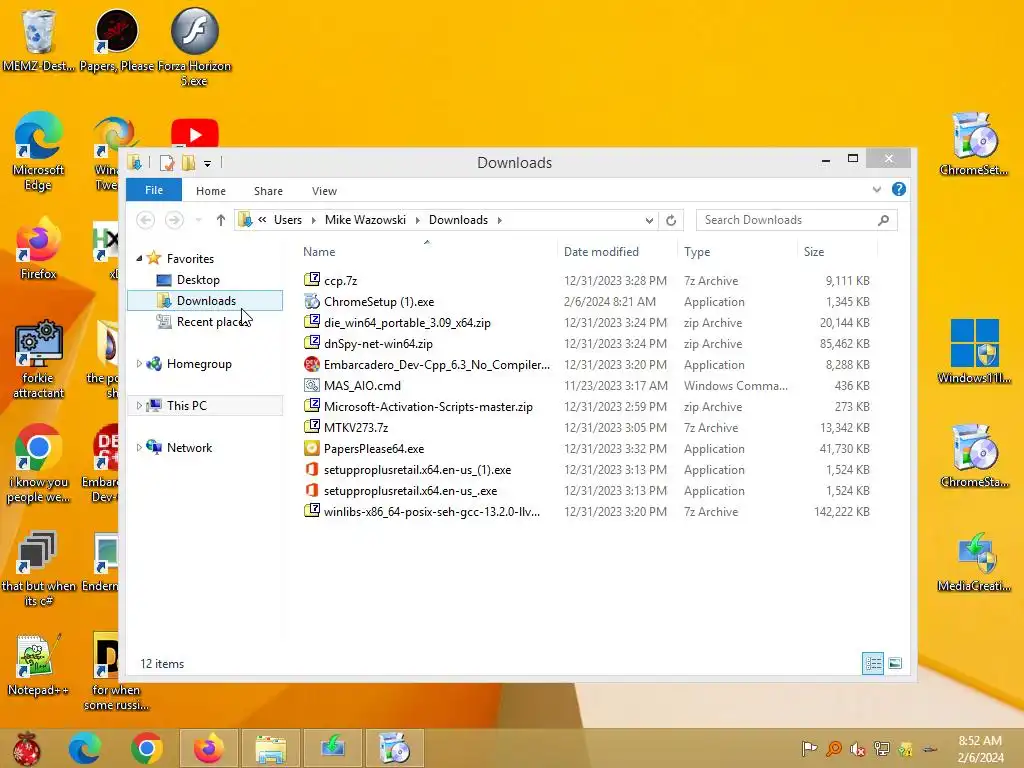Image resolution: width=1024 pixels, height=768 pixels.
Task: Click the File Explorer taskbar button
Action: pyautogui.click(x=270, y=748)
